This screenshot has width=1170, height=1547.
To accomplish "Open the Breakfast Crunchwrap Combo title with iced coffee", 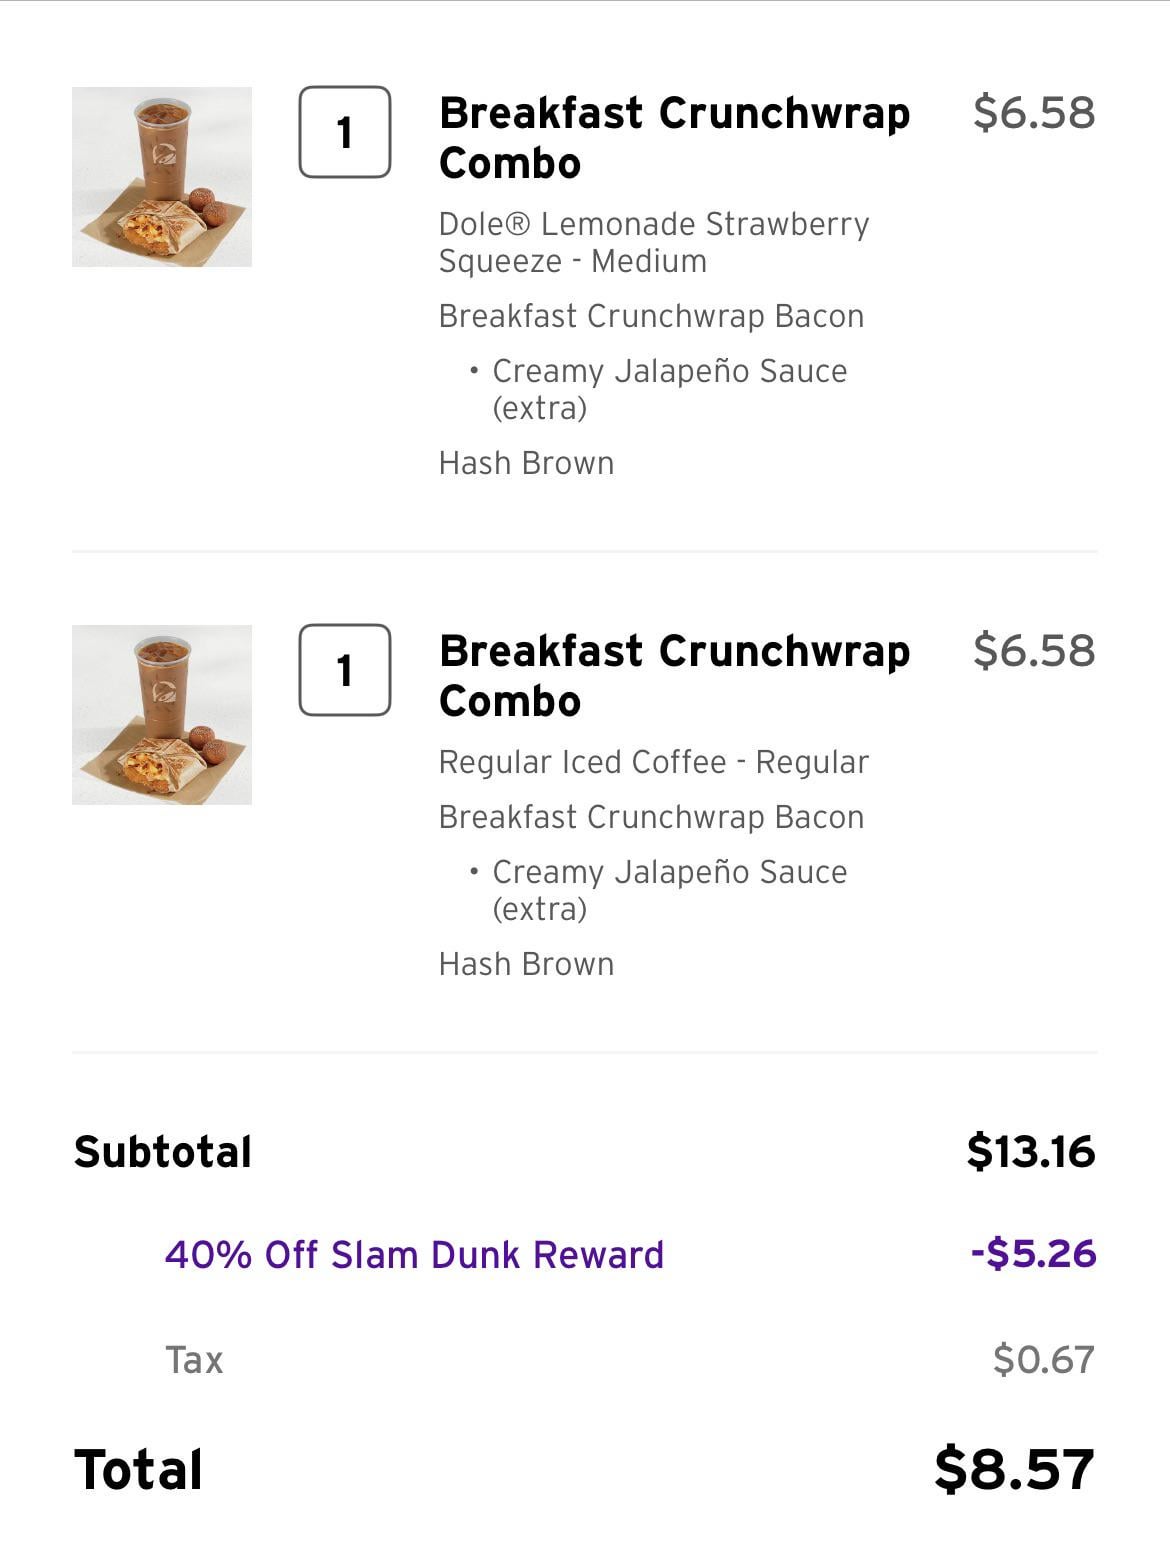I will coord(674,676).
